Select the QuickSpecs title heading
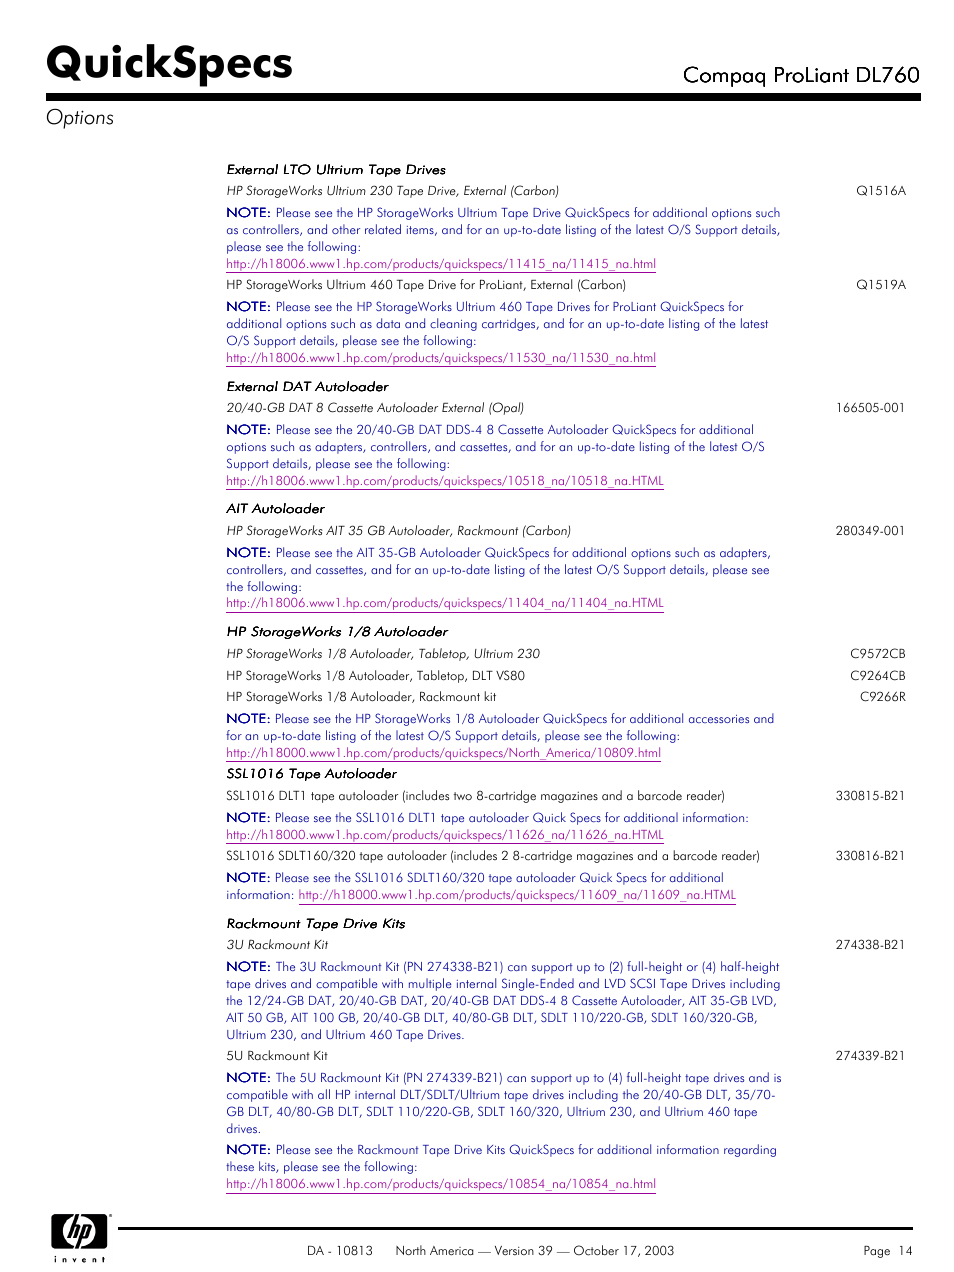 [169, 62]
